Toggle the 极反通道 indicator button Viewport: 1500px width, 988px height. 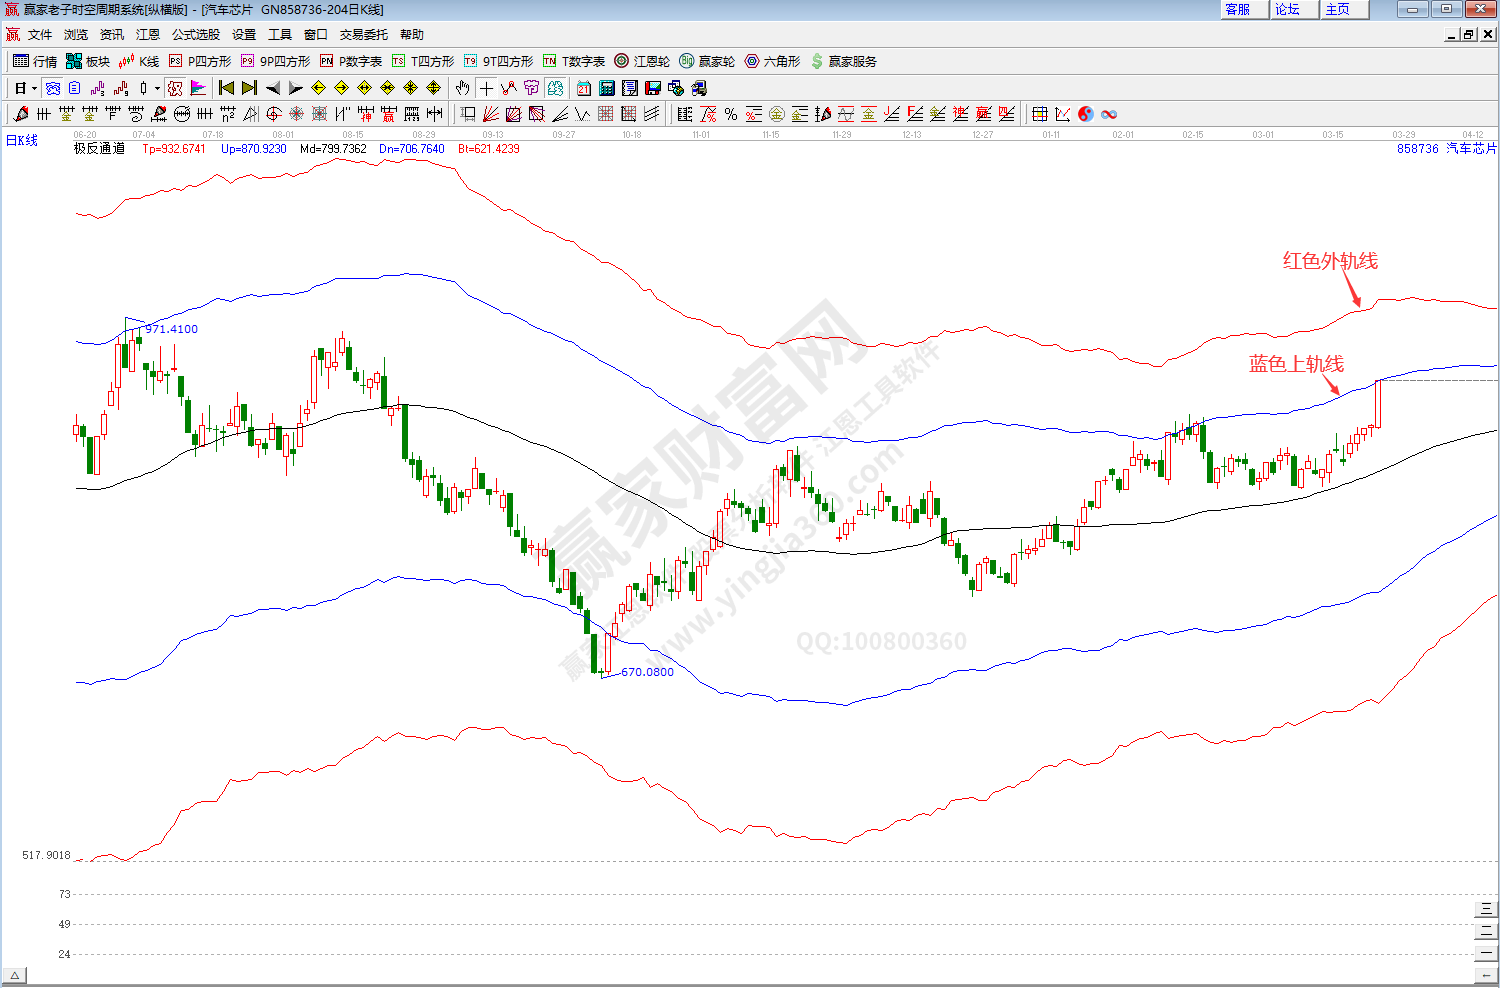pyautogui.click(x=99, y=149)
